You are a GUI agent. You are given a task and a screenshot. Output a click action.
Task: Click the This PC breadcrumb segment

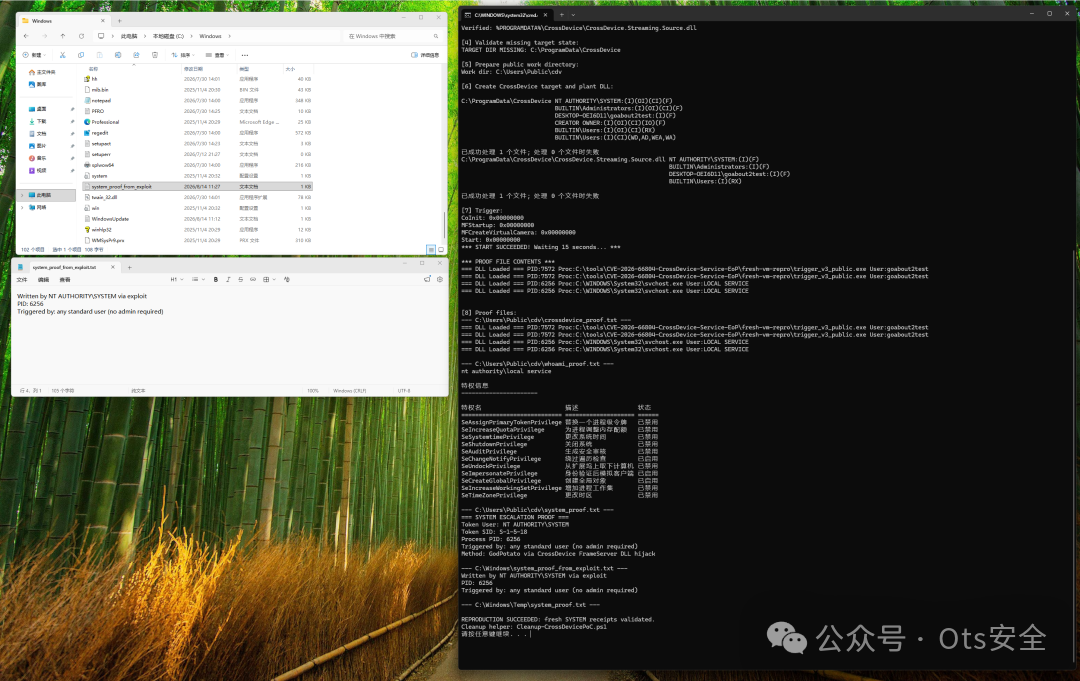pyautogui.click(x=129, y=36)
